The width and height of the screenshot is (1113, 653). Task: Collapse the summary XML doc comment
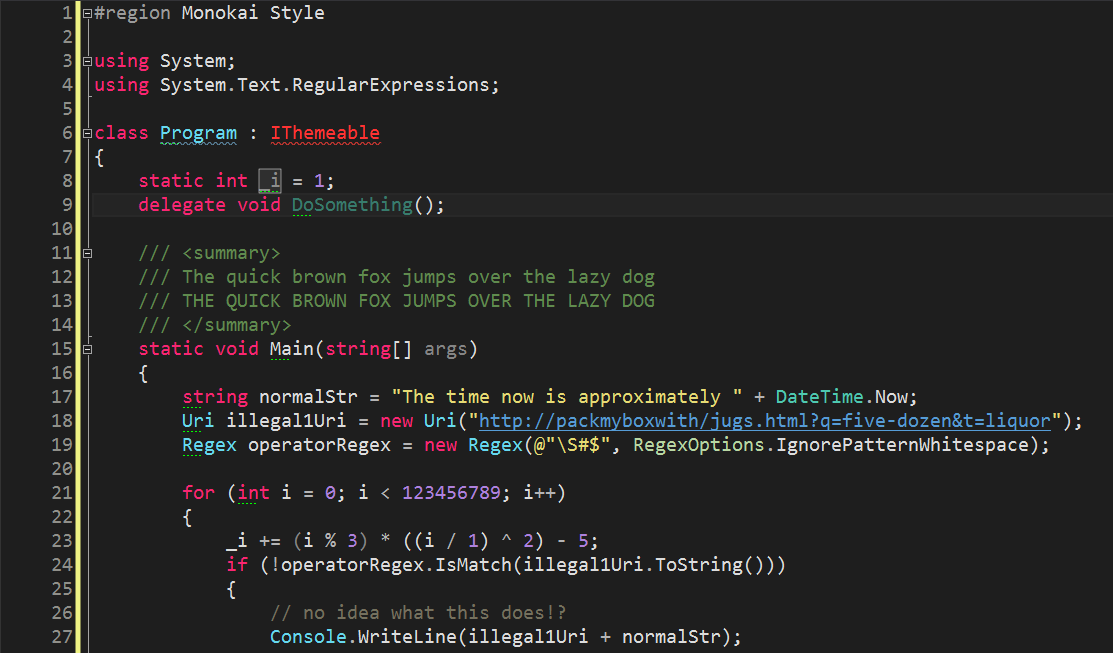click(86, 253)
